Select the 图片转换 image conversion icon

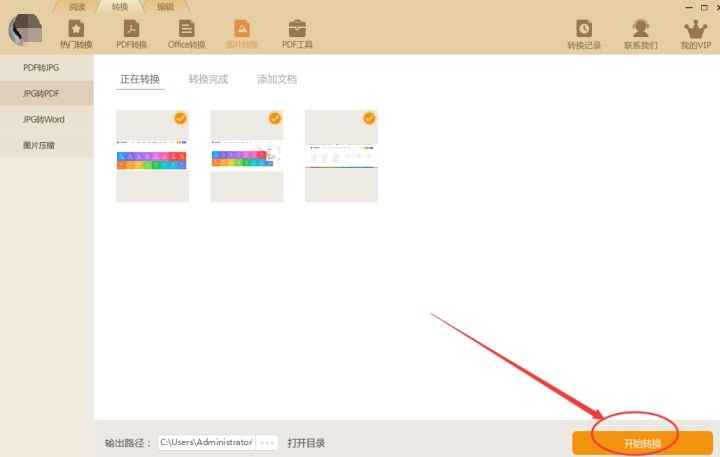click(242, 34)
